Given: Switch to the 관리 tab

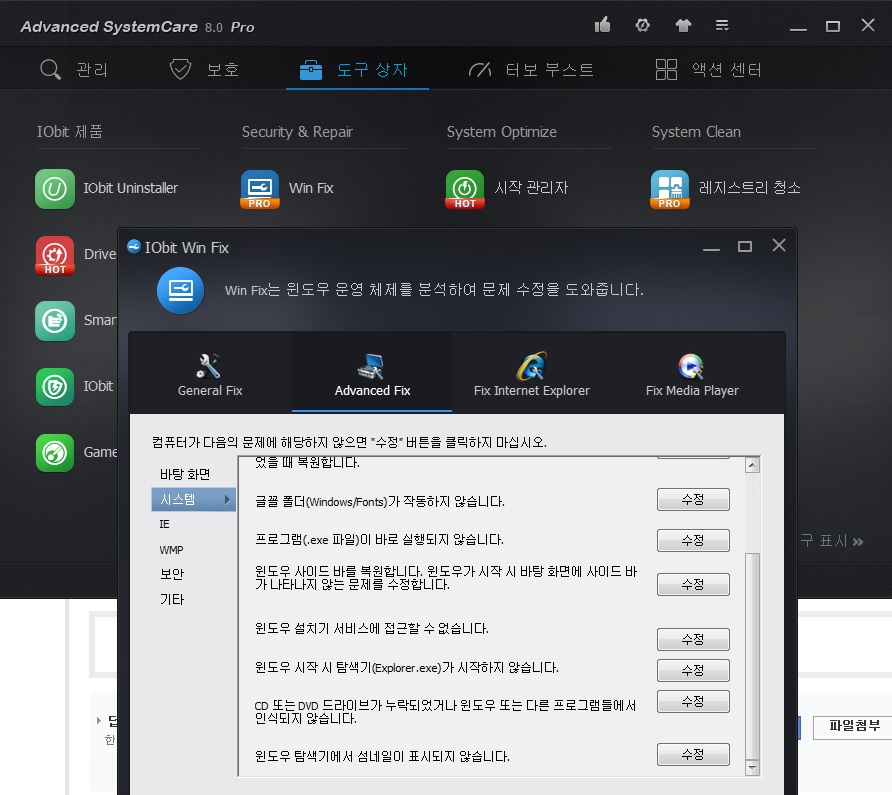Looking at the screenshot, I should [x=74, y=69].
